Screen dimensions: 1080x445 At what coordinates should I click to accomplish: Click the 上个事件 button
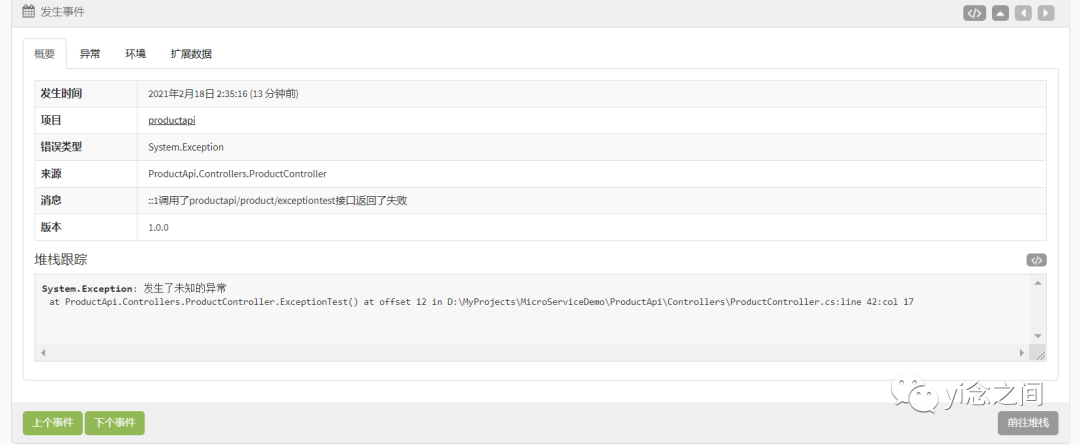click(x=52, y=423)
